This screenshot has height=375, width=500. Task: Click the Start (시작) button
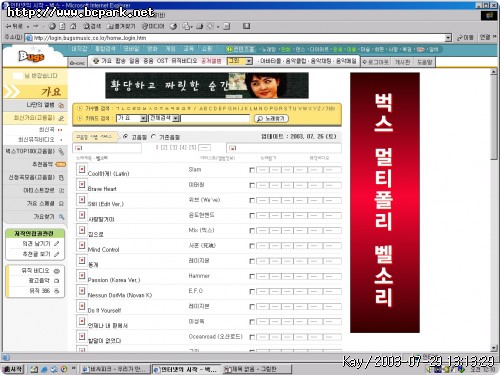tap(13, 369)
